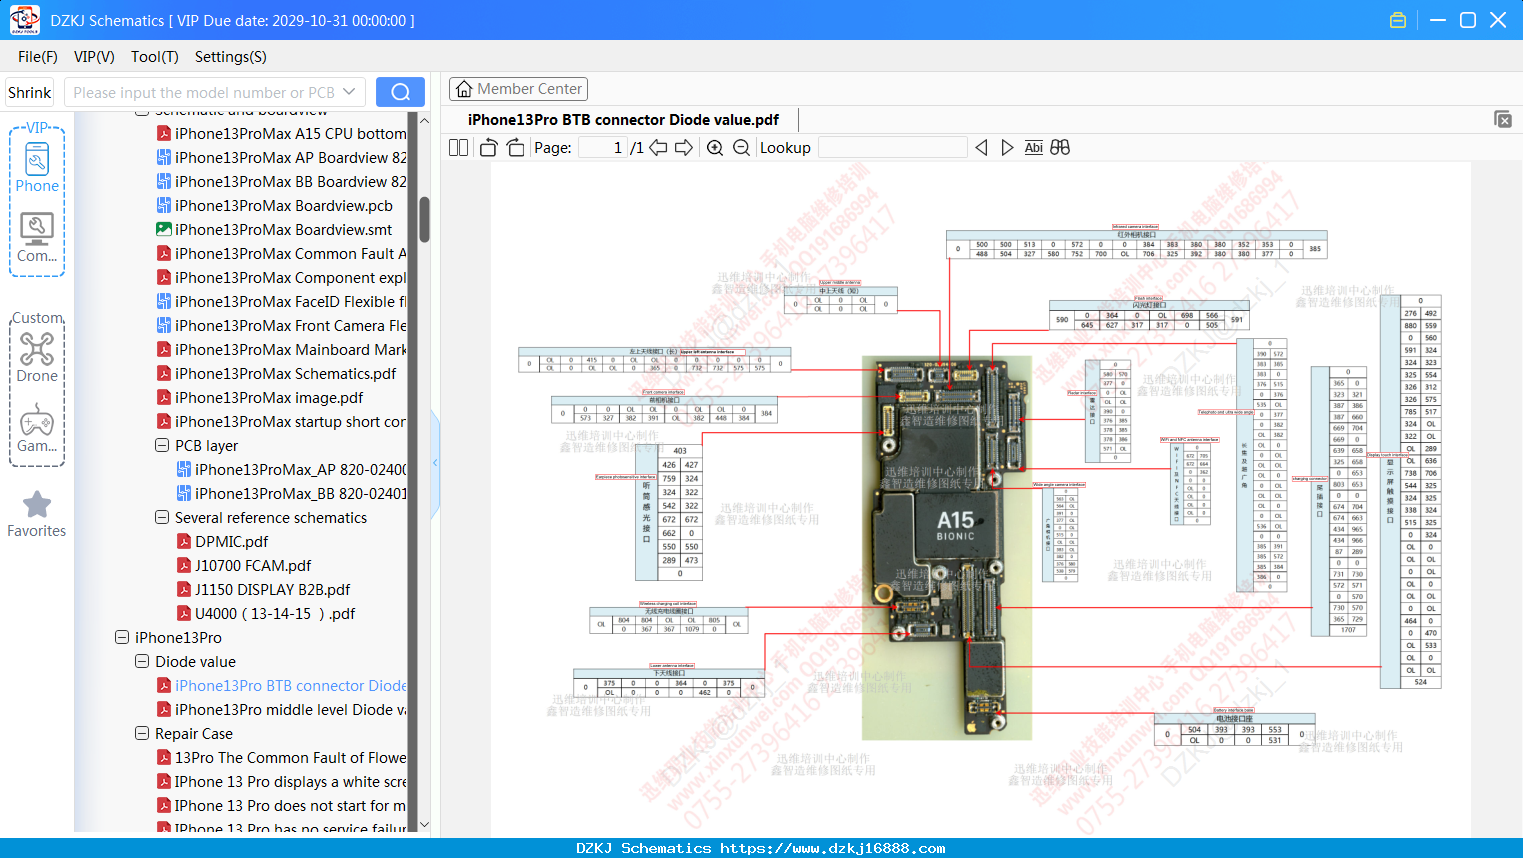Click the blue search button

click(400, 92)
